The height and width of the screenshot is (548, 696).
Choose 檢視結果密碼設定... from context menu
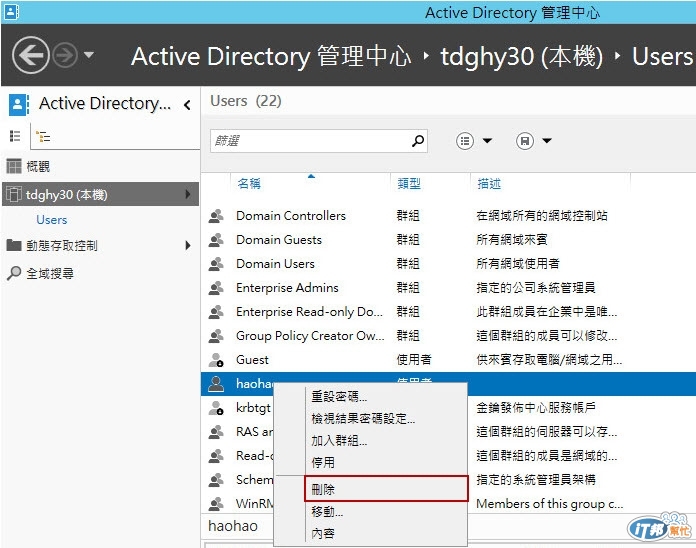[371, 418]
